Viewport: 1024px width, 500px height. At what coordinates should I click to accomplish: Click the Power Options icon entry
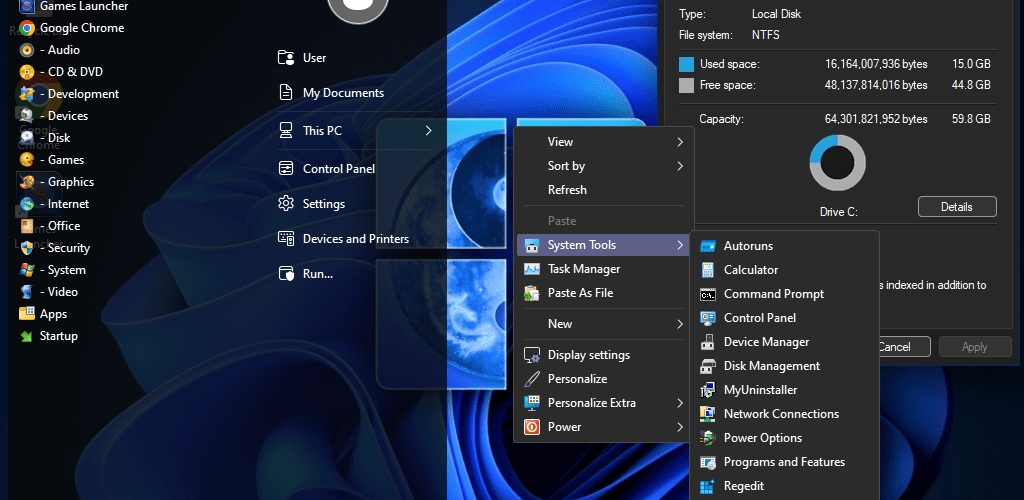coord(707,438)
